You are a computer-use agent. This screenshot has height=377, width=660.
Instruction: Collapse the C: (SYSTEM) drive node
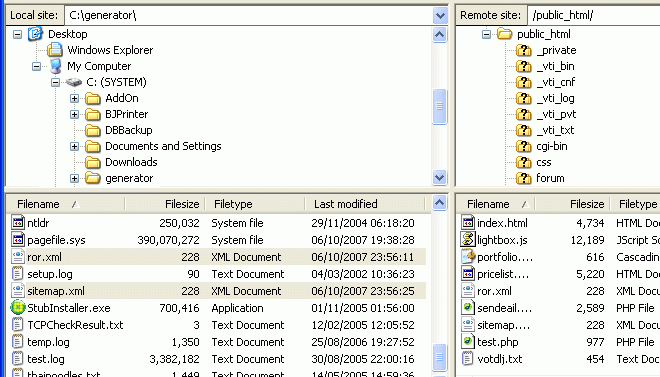(x=56, y=82)
